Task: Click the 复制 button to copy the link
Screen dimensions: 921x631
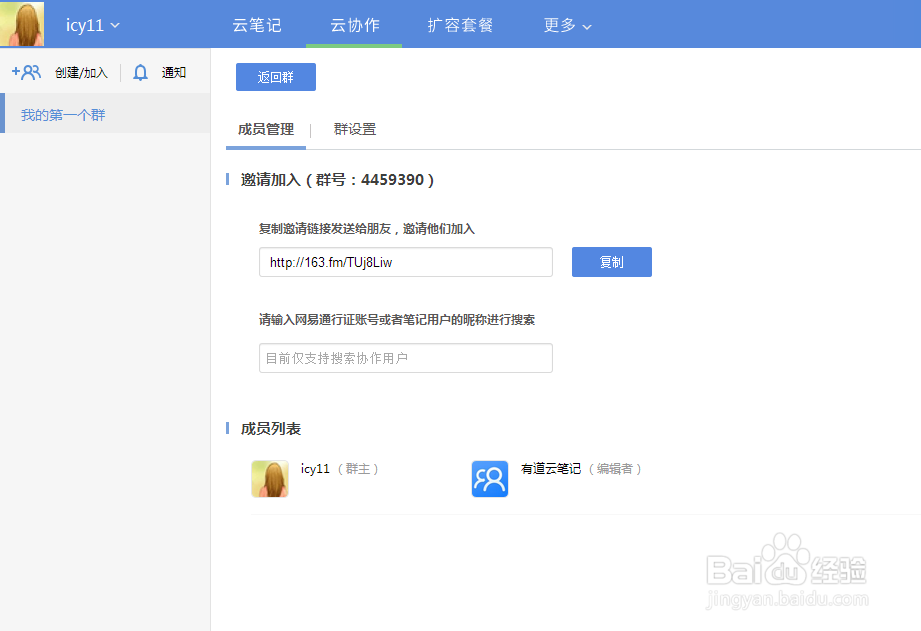Action: pyautogui.click(x=611, y=261)
